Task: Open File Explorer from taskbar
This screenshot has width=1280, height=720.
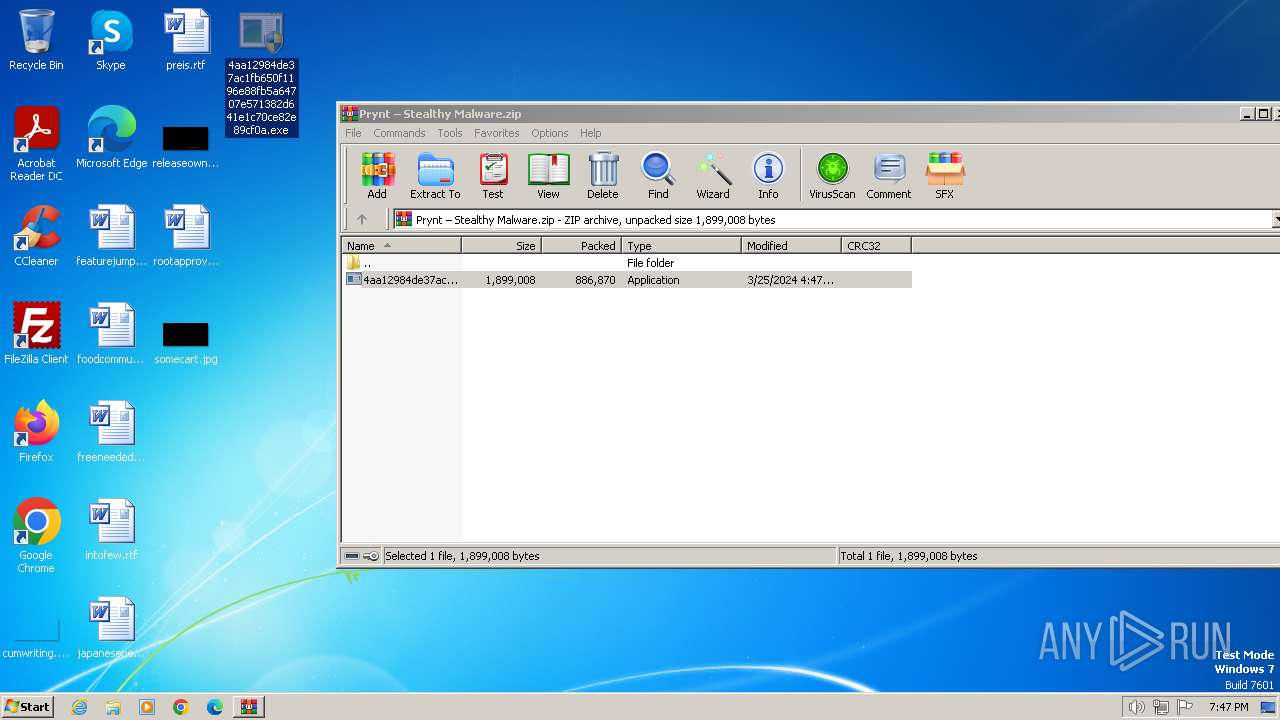Action: click(113, 707)
